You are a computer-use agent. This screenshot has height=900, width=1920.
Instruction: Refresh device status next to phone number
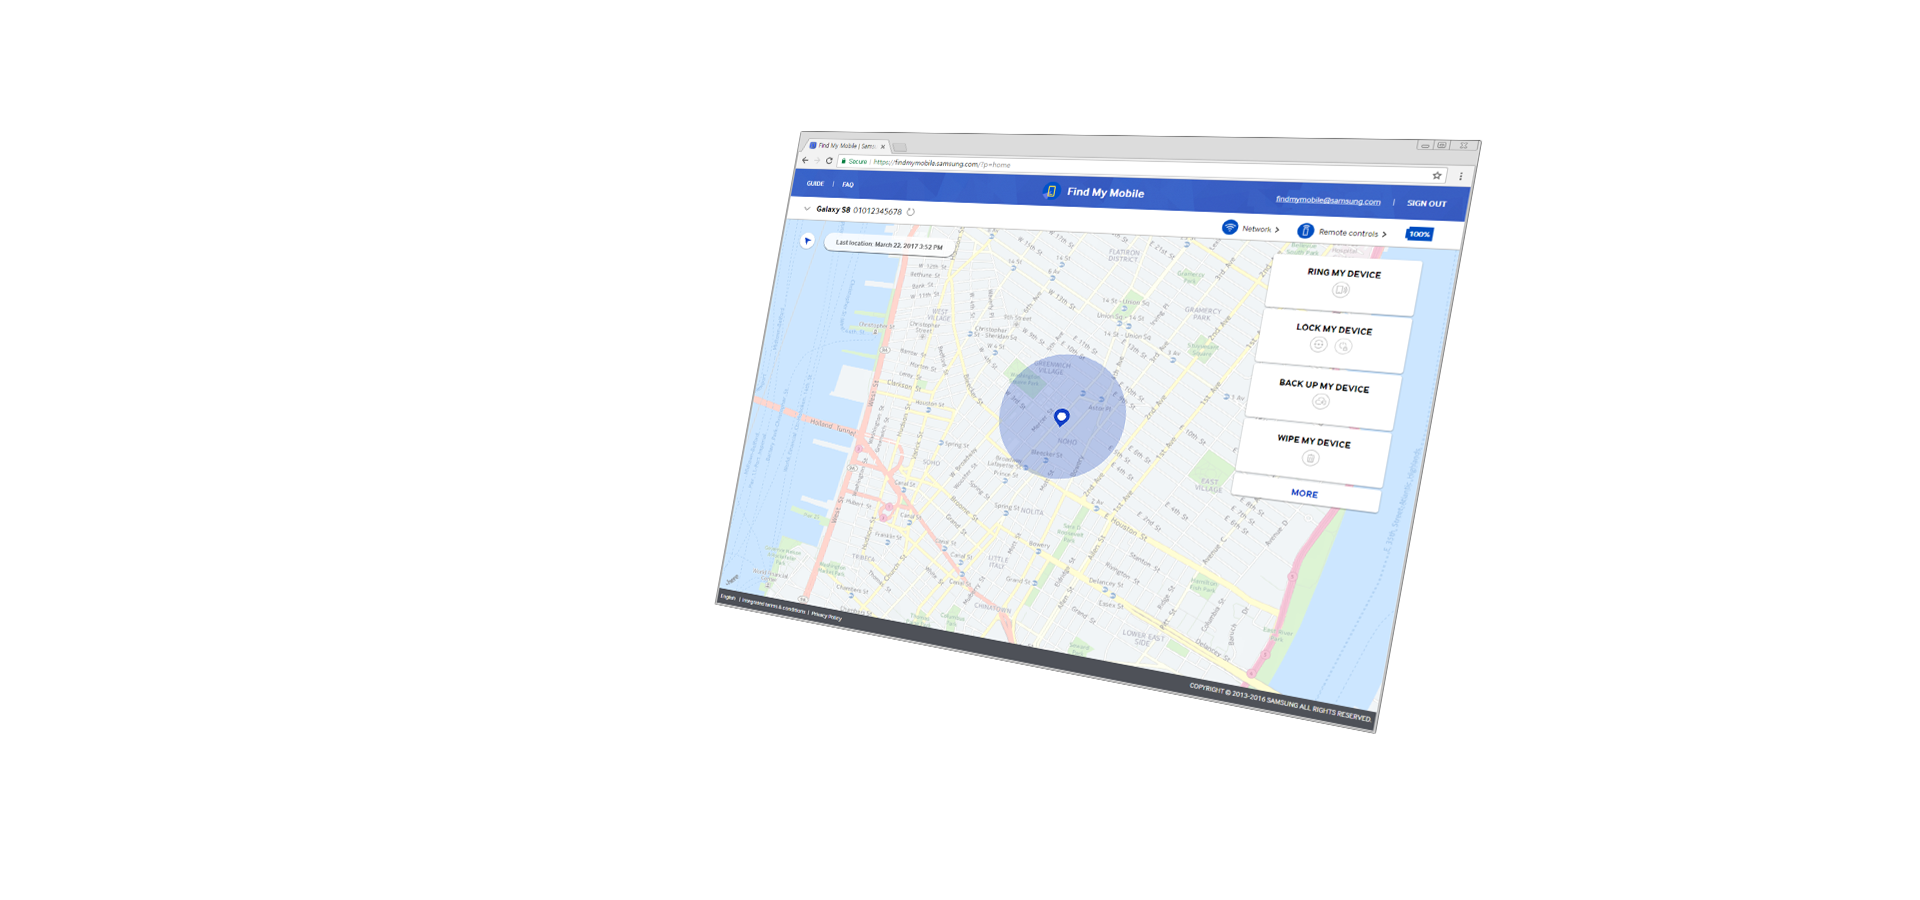[910, 212]
